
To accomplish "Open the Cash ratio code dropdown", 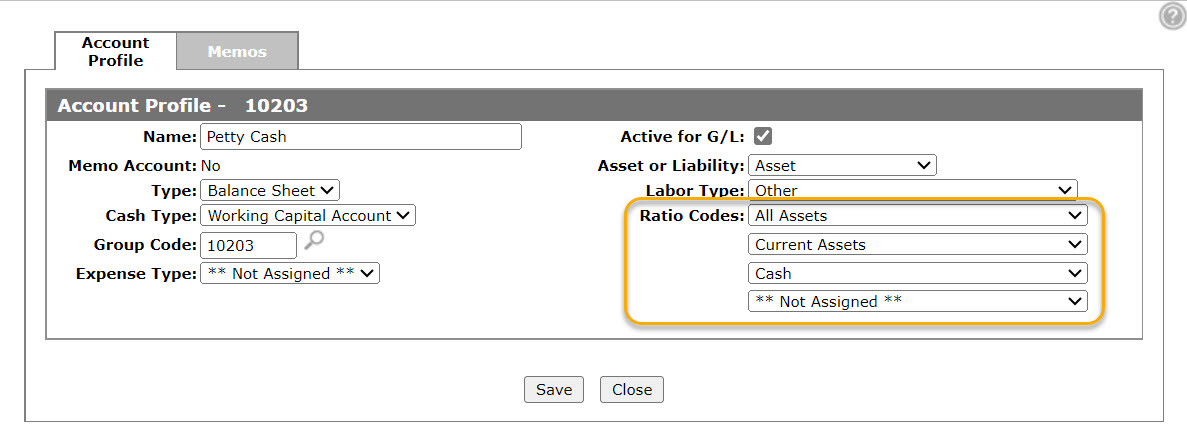I will pyautogui.click(x=918, y=273).
